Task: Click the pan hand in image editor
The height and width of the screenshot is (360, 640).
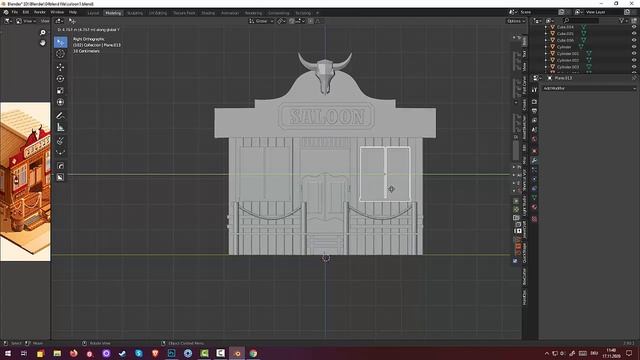Action: (42, 42)
